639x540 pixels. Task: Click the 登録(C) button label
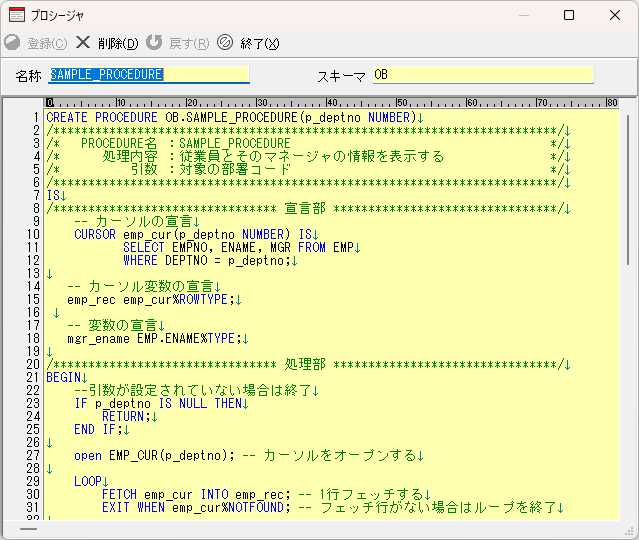pyautogui.click(x=47, y=43)
